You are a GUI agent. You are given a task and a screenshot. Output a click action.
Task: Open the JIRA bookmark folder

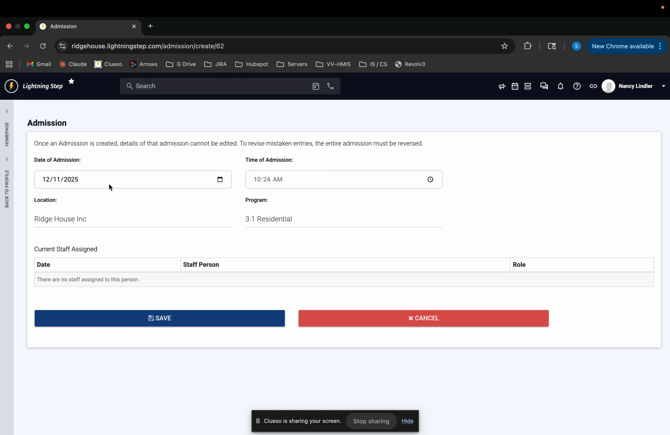(215, 64)
